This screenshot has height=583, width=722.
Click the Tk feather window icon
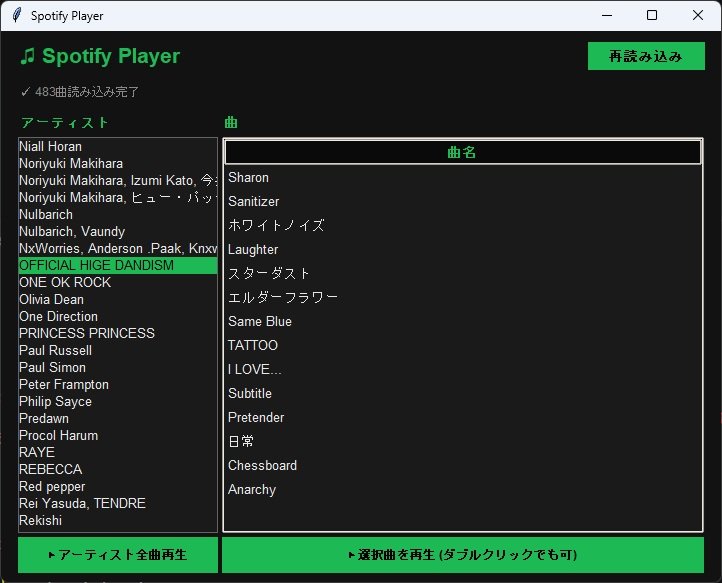click(x=17, y=15)
